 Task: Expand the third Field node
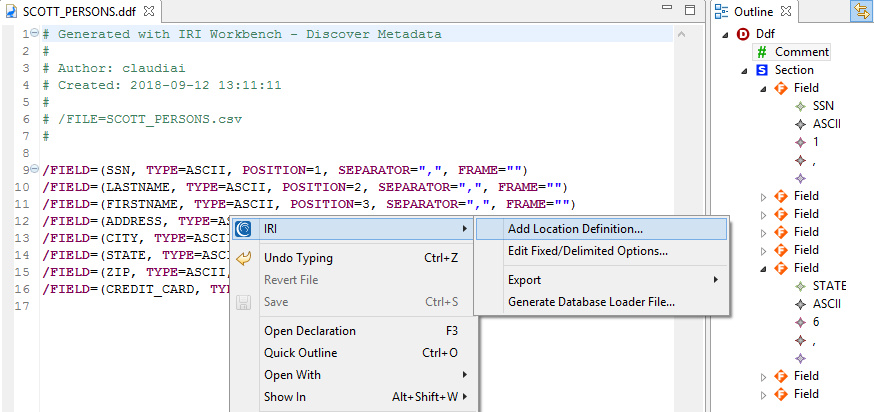[764, 214]
